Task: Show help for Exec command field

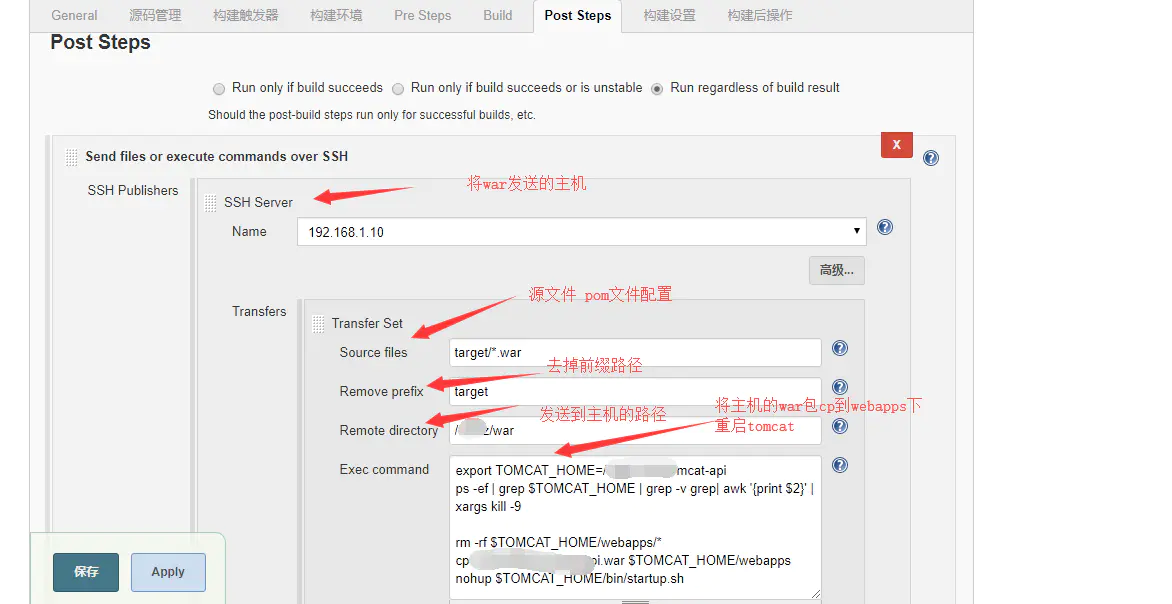Action: coord(840,465)
